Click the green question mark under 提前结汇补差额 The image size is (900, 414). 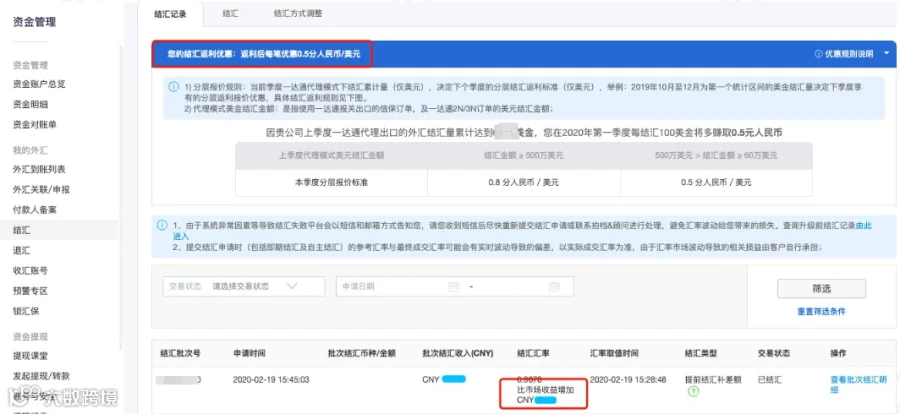[693, 392]
